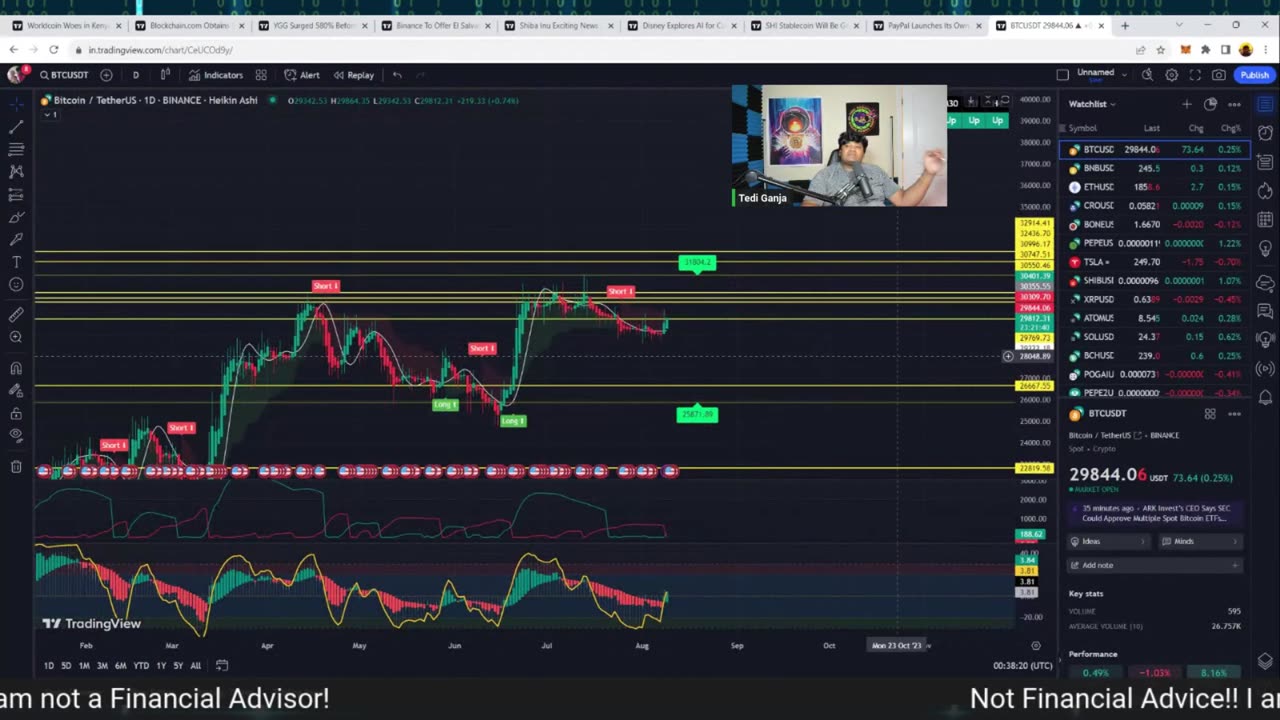Viewport: 1280px width, 720px height.
Task: Toggle magnet mode for drawings
Action: click(16, 368)
